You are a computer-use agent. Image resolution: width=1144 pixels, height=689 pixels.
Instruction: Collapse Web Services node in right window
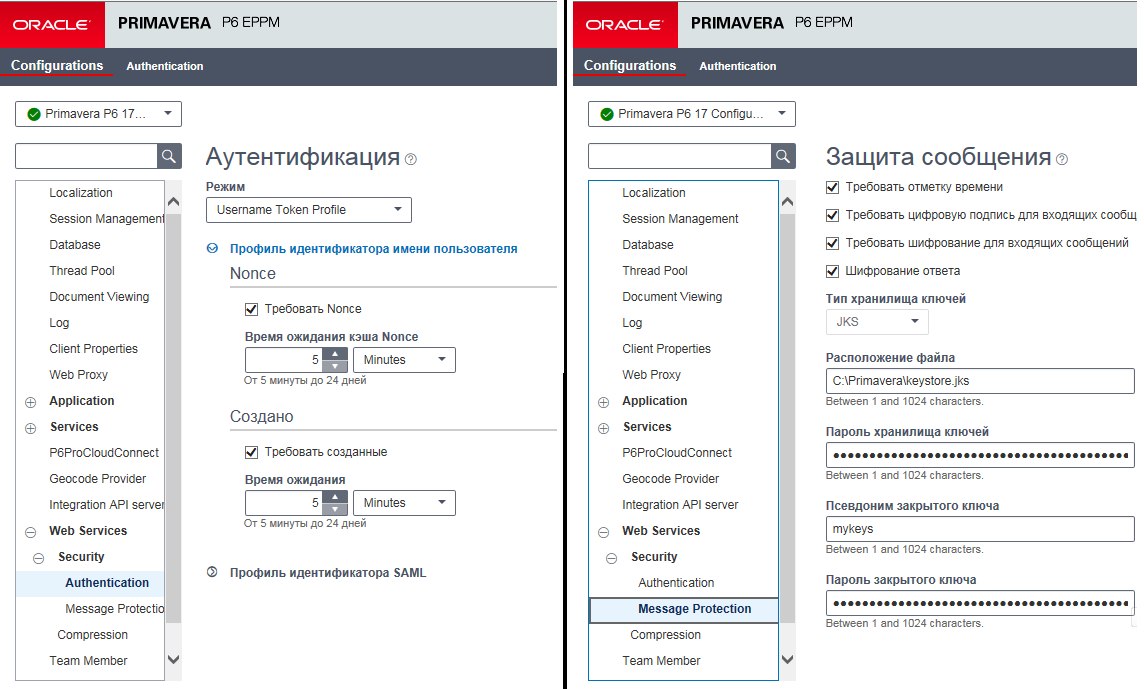(603, 533)
